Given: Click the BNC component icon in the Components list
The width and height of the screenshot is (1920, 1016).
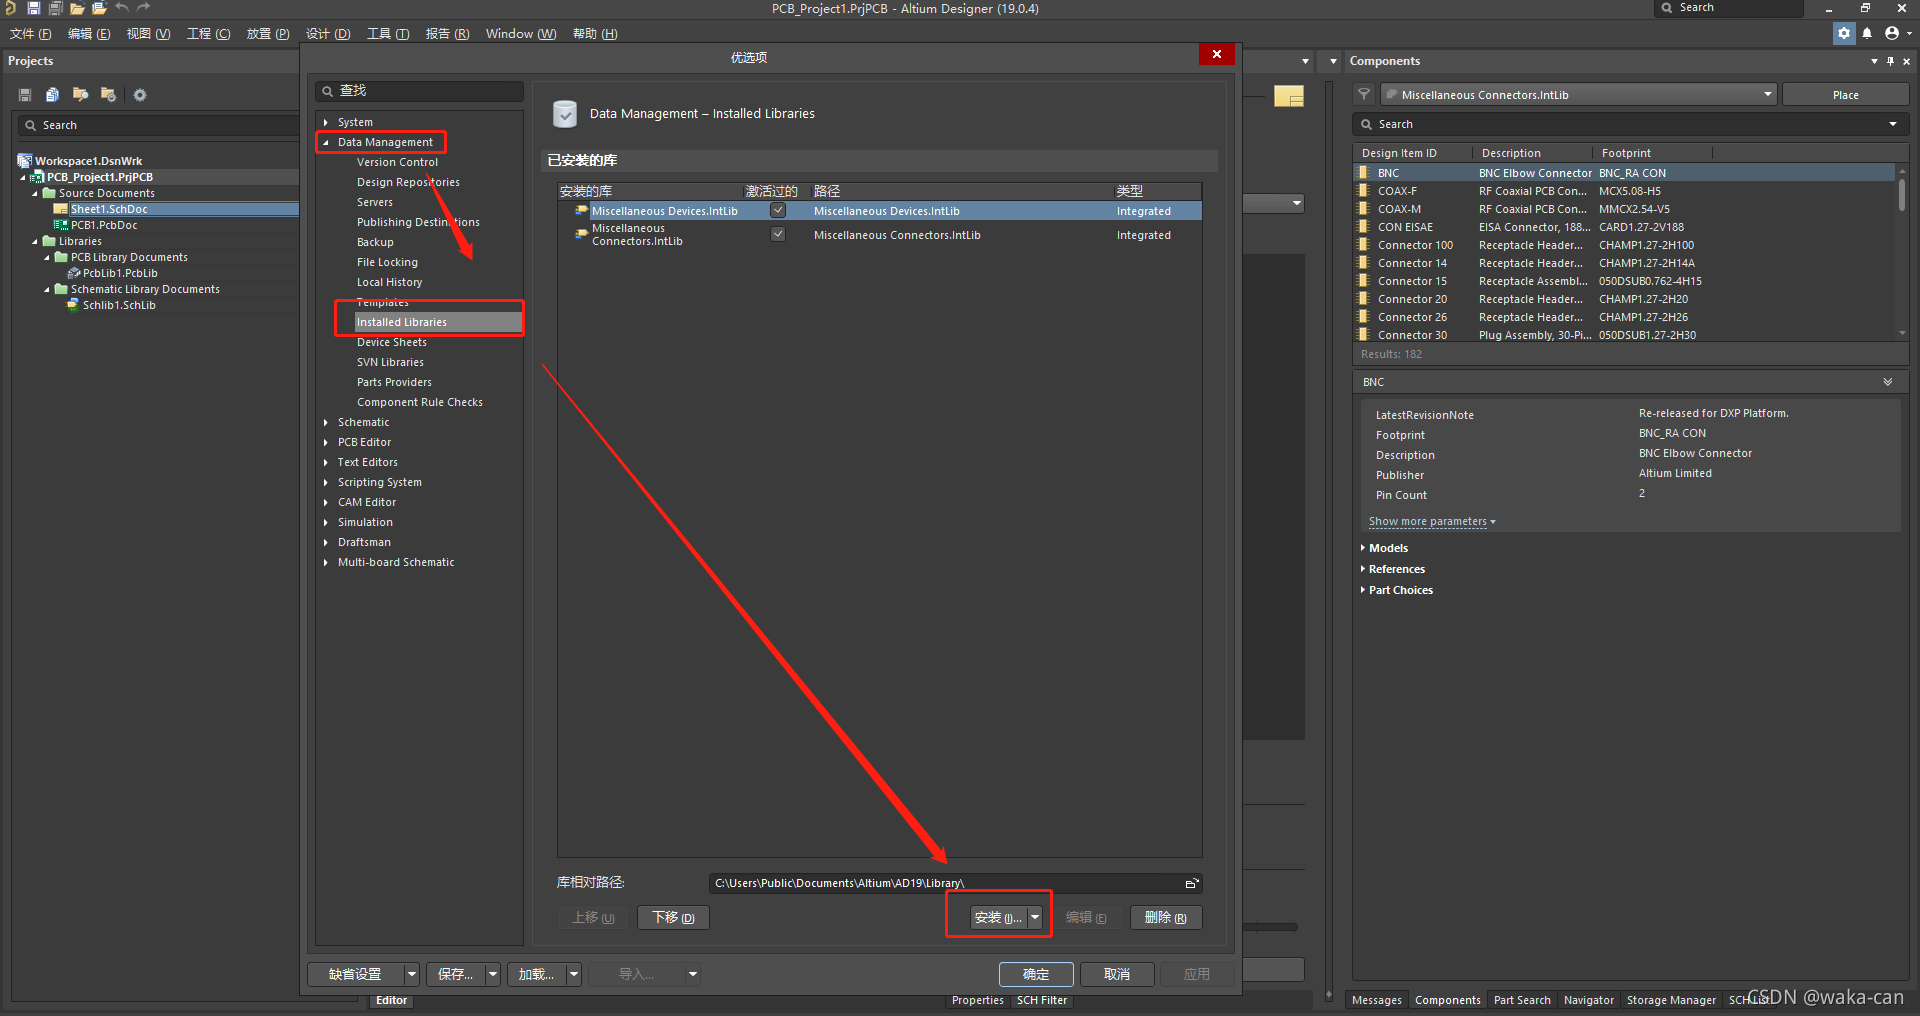Looking at the screenshot, I should tap(1362, 173).
